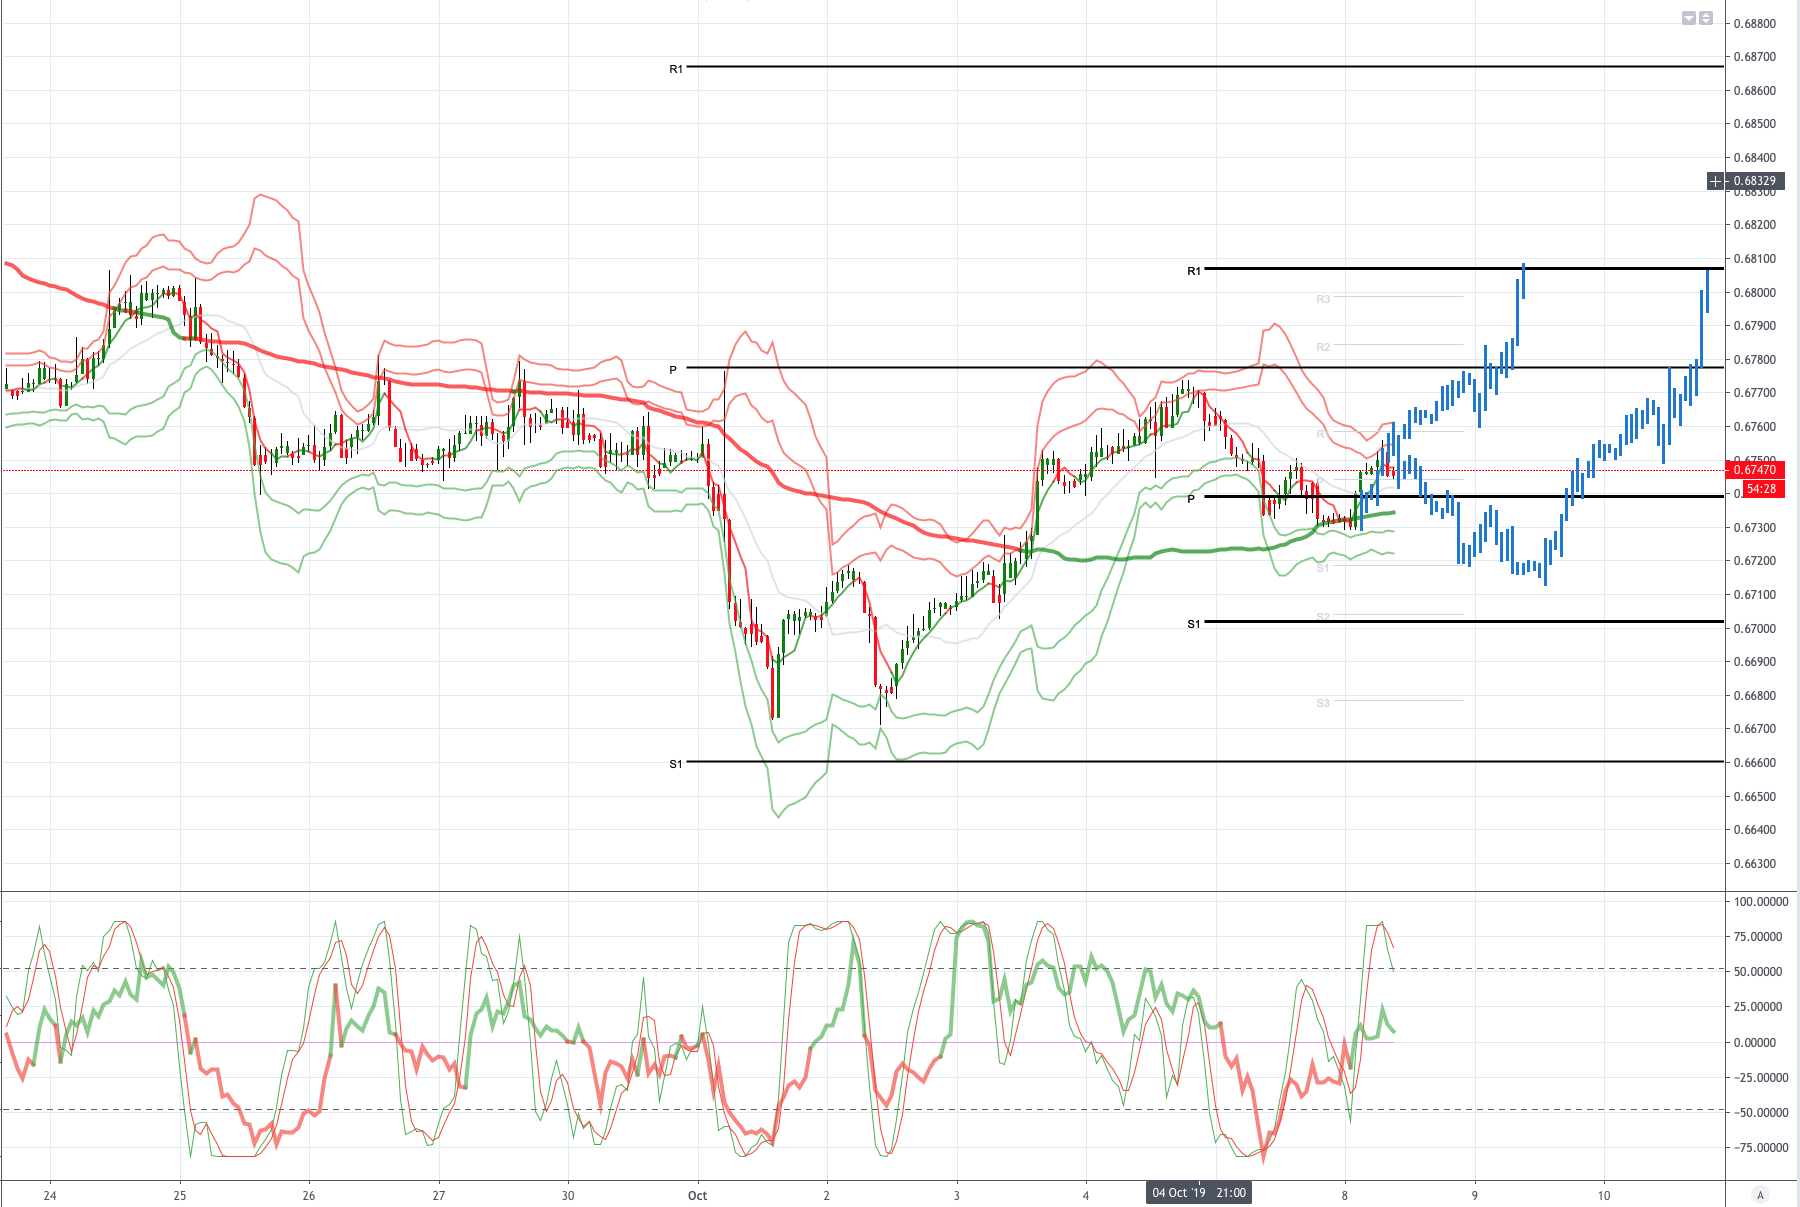Viewport: 1800px width, 1207px height.
Task: Click the 10 date on the time axis
Action: click(1604, 1195)
